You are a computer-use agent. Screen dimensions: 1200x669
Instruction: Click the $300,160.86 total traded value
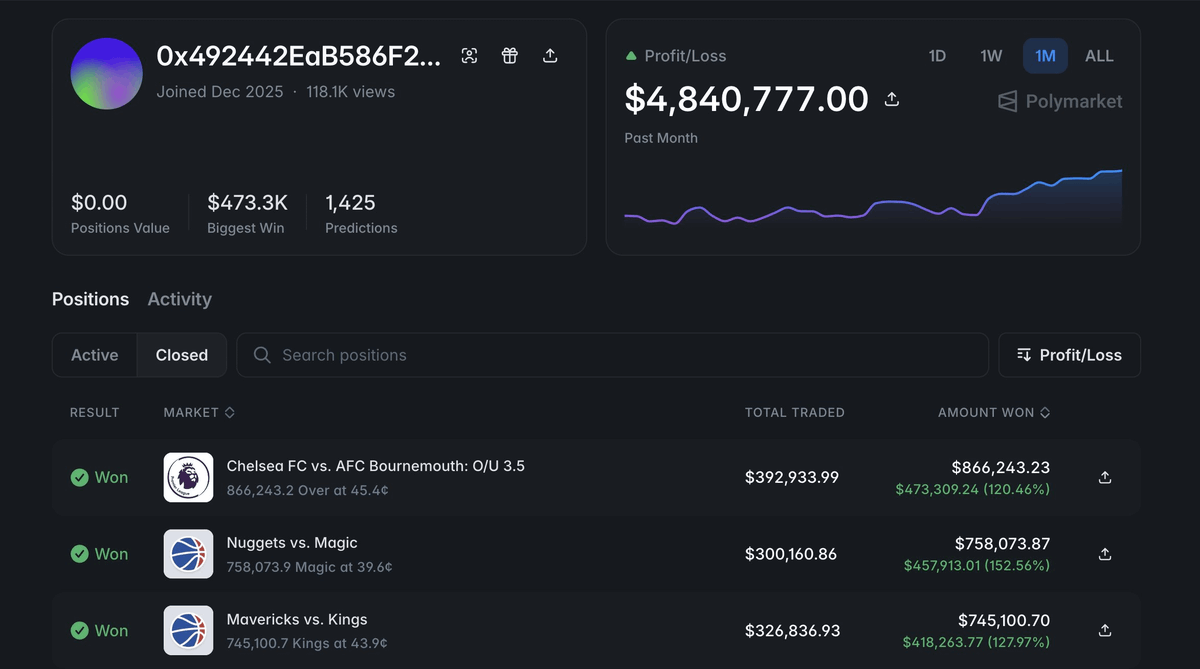pos(791,554)
